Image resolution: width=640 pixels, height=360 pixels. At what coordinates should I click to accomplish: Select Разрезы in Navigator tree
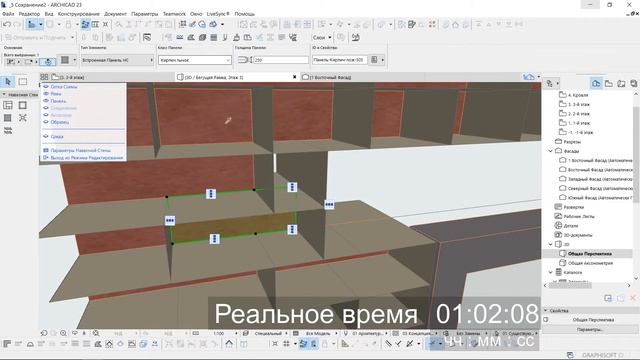pos(571,142)
